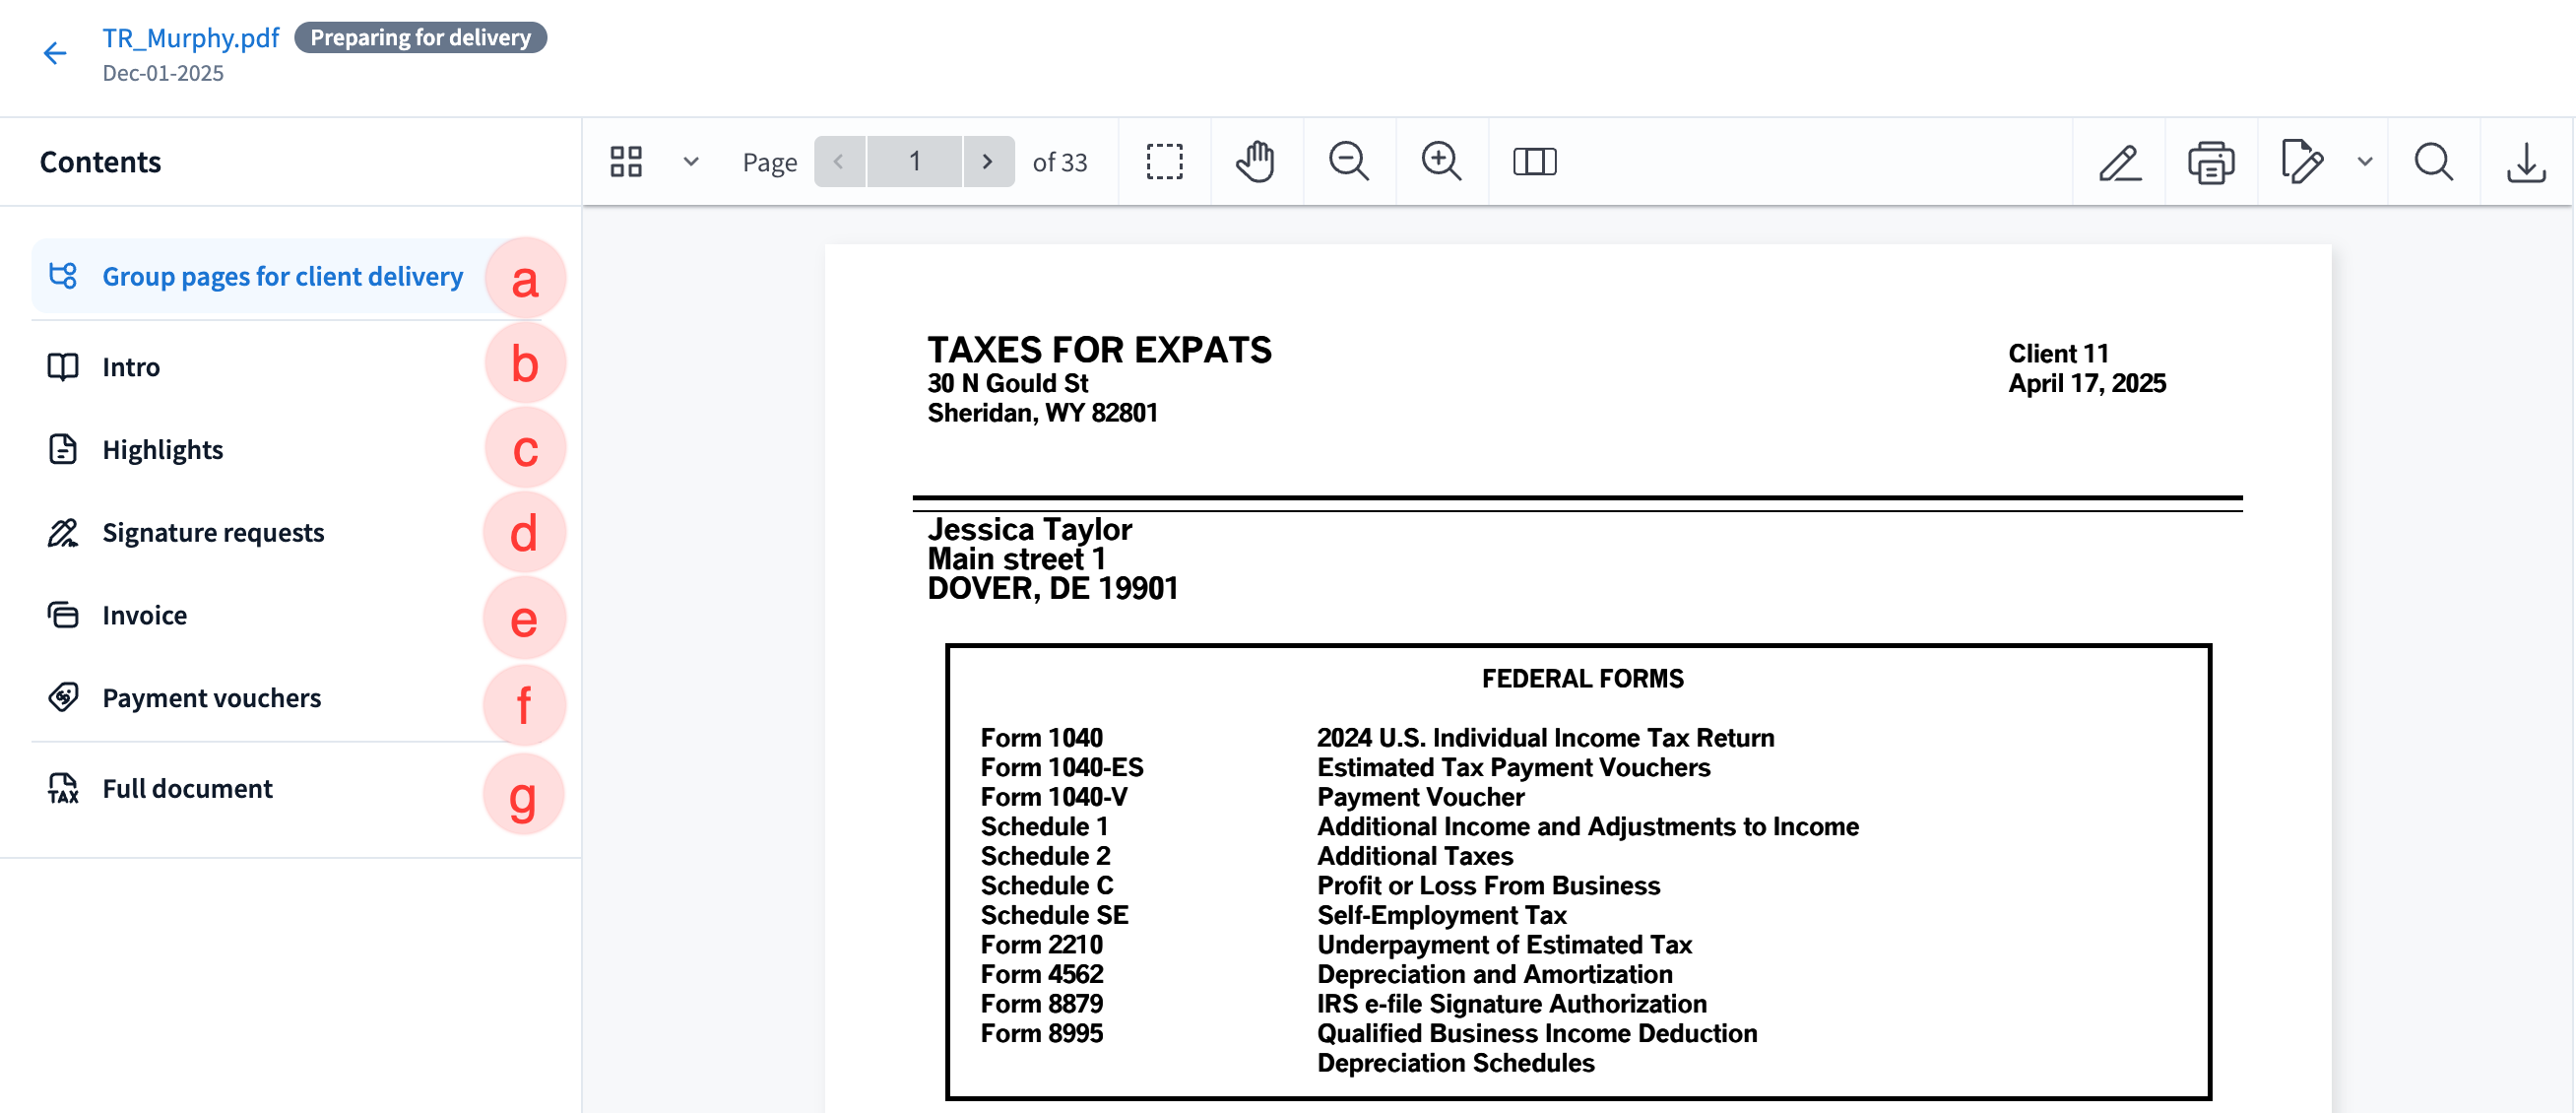This screenshot has height=1113, width=2576.
Task: Click the 'Sheridan, WY 82801' address line
Action: coord(1043,413)
